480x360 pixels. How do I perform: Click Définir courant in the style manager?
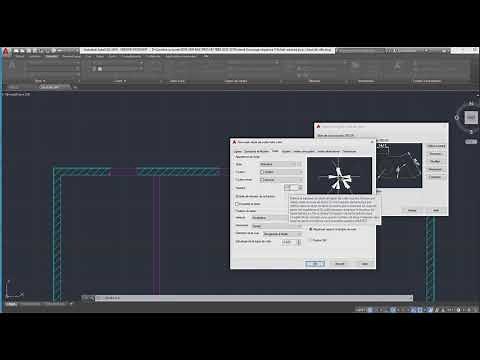pyautogui.click(x=436, y=146)
